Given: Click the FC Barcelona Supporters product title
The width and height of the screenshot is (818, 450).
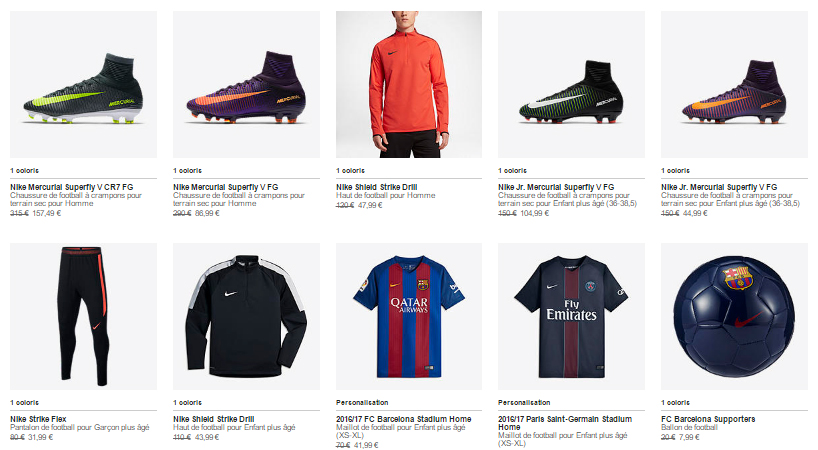Looking at the screenshot, I should pos(708,419).
